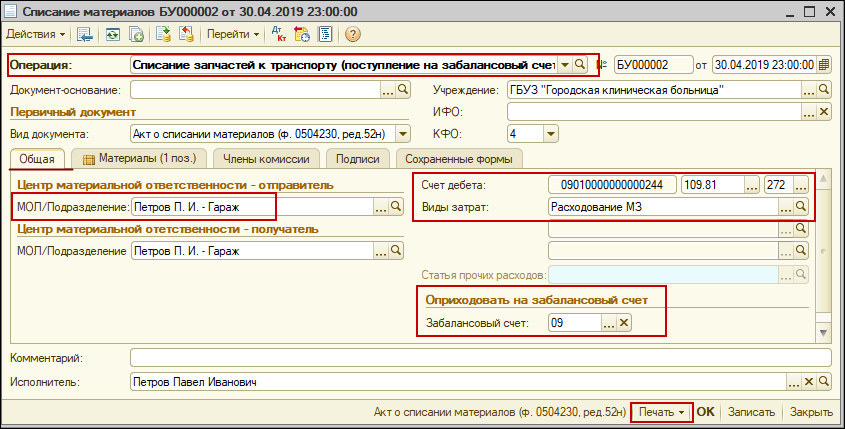Show Дт/Кт postings of the document
The width and height of the screenshot is (845, 429).
(x=279, y=34)
